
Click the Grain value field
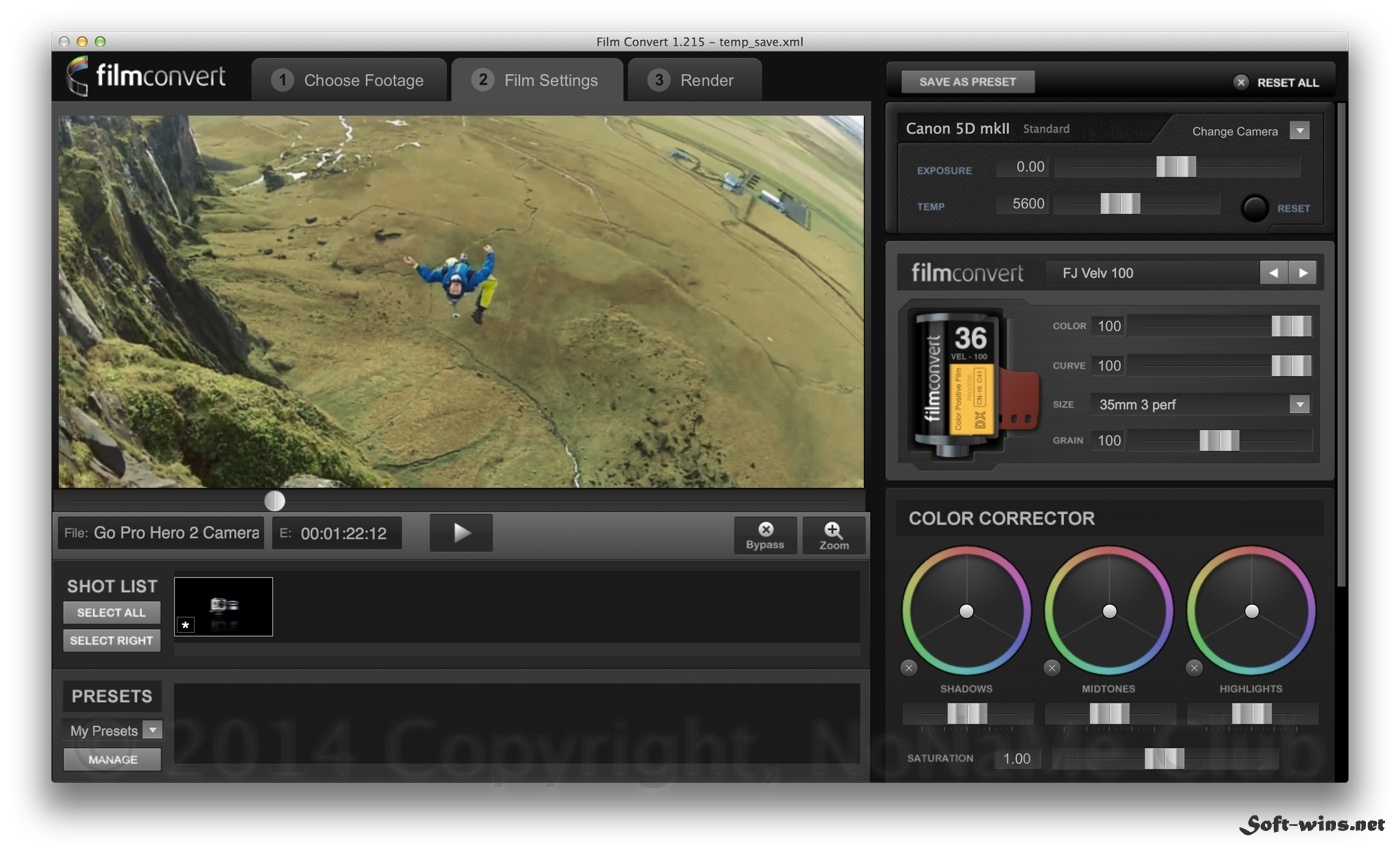pos(1108,440)
